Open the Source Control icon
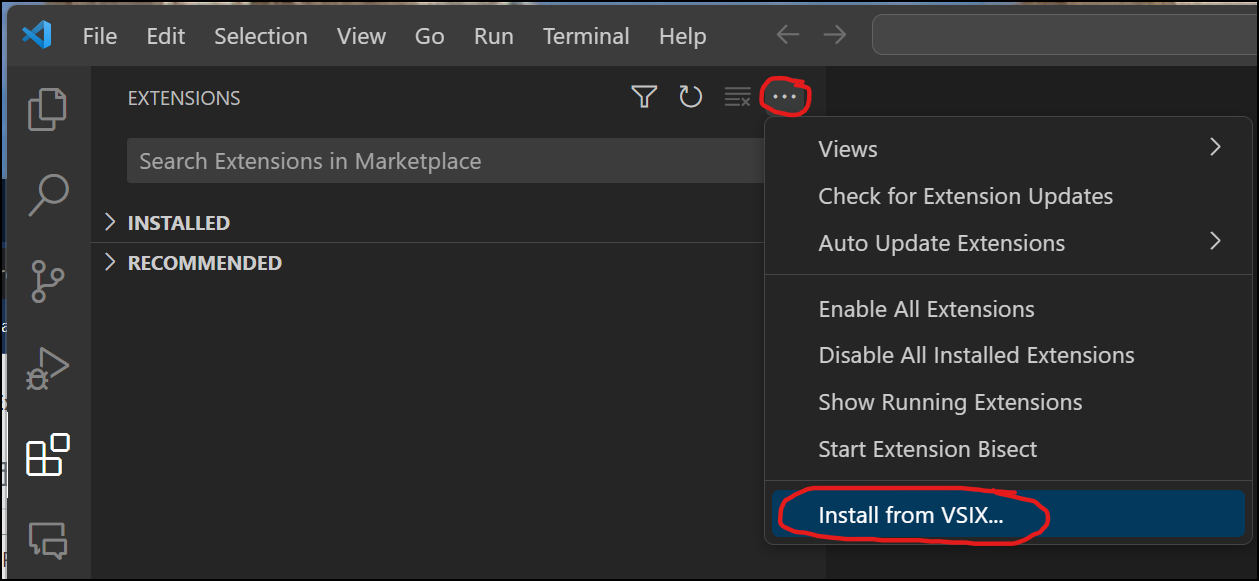 pos(47,281)
